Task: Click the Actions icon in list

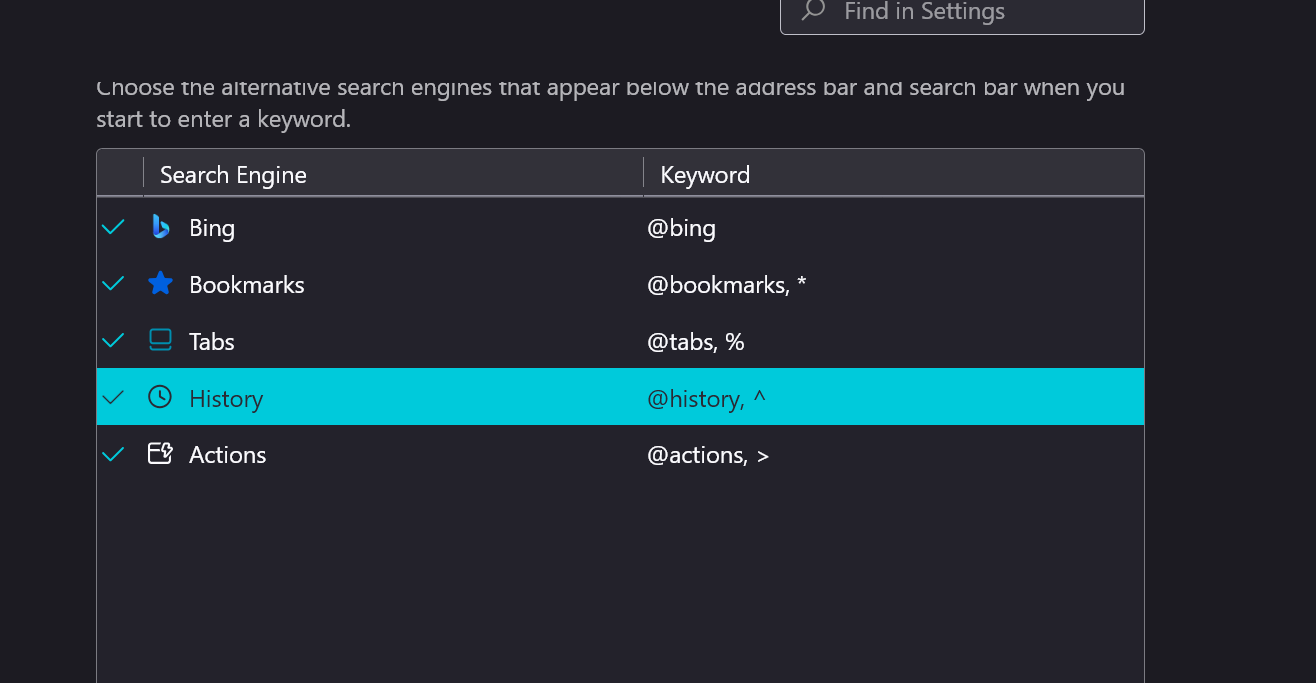Action: 160,454
